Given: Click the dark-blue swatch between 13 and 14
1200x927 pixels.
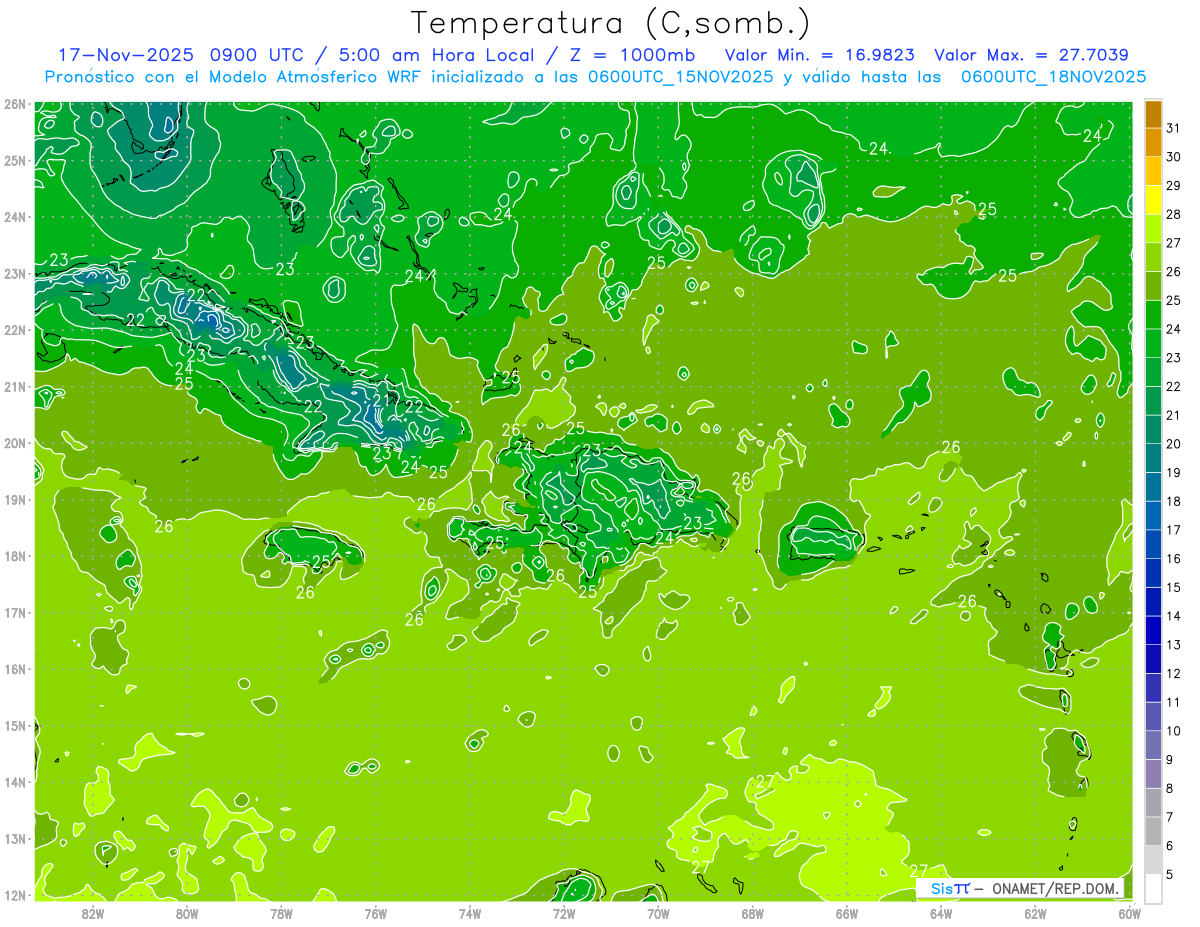Looking at the screenshot, I should click(1153, 631).
